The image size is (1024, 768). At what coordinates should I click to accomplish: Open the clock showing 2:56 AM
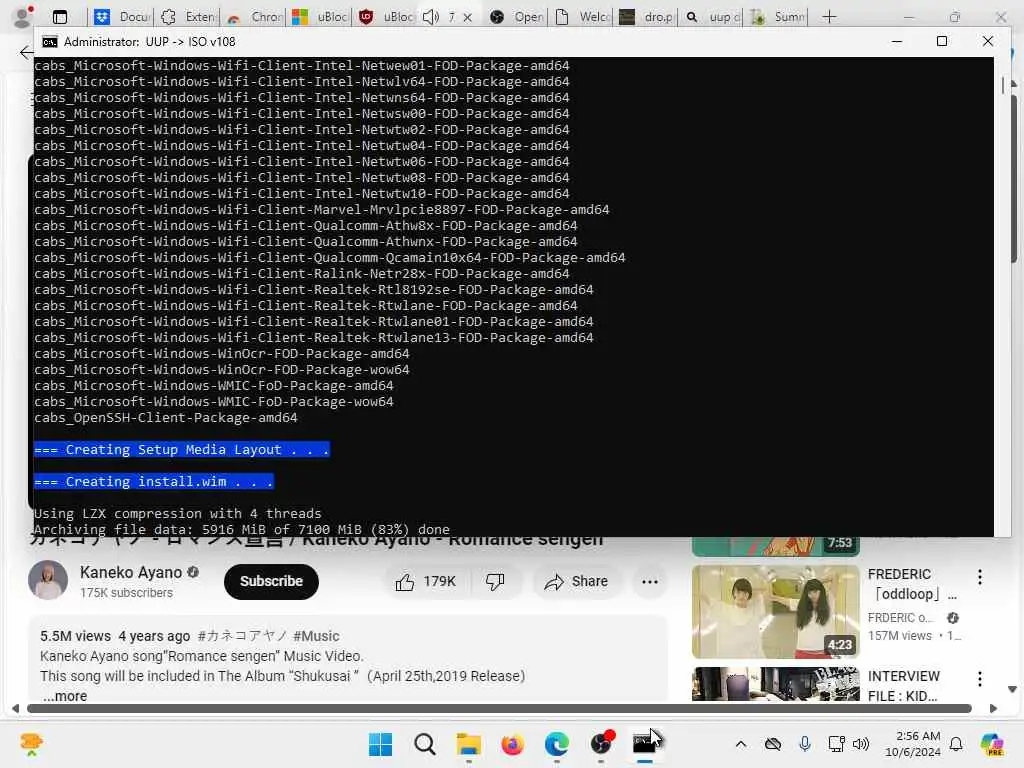pos(912,744)
